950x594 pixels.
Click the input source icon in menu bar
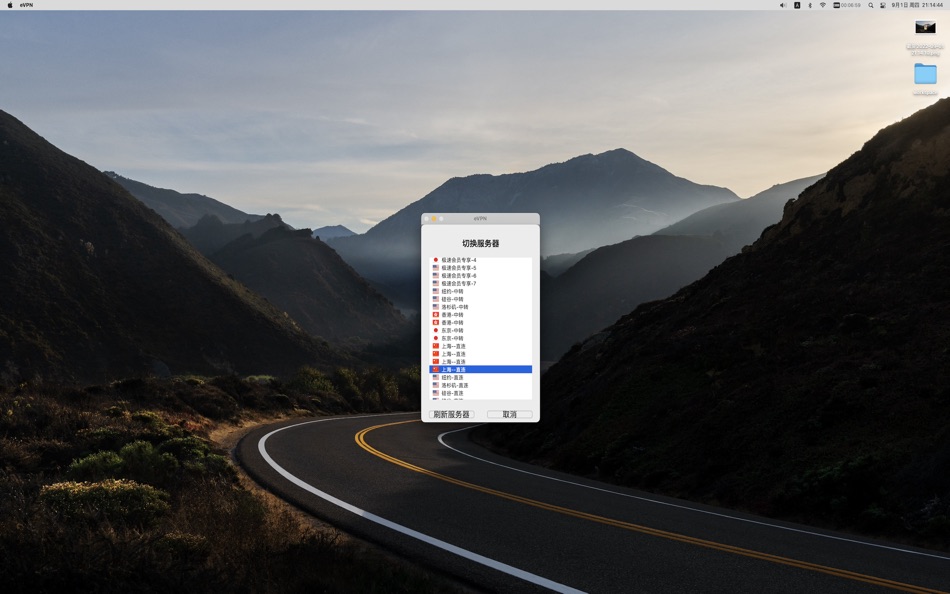tap(796, 5)
